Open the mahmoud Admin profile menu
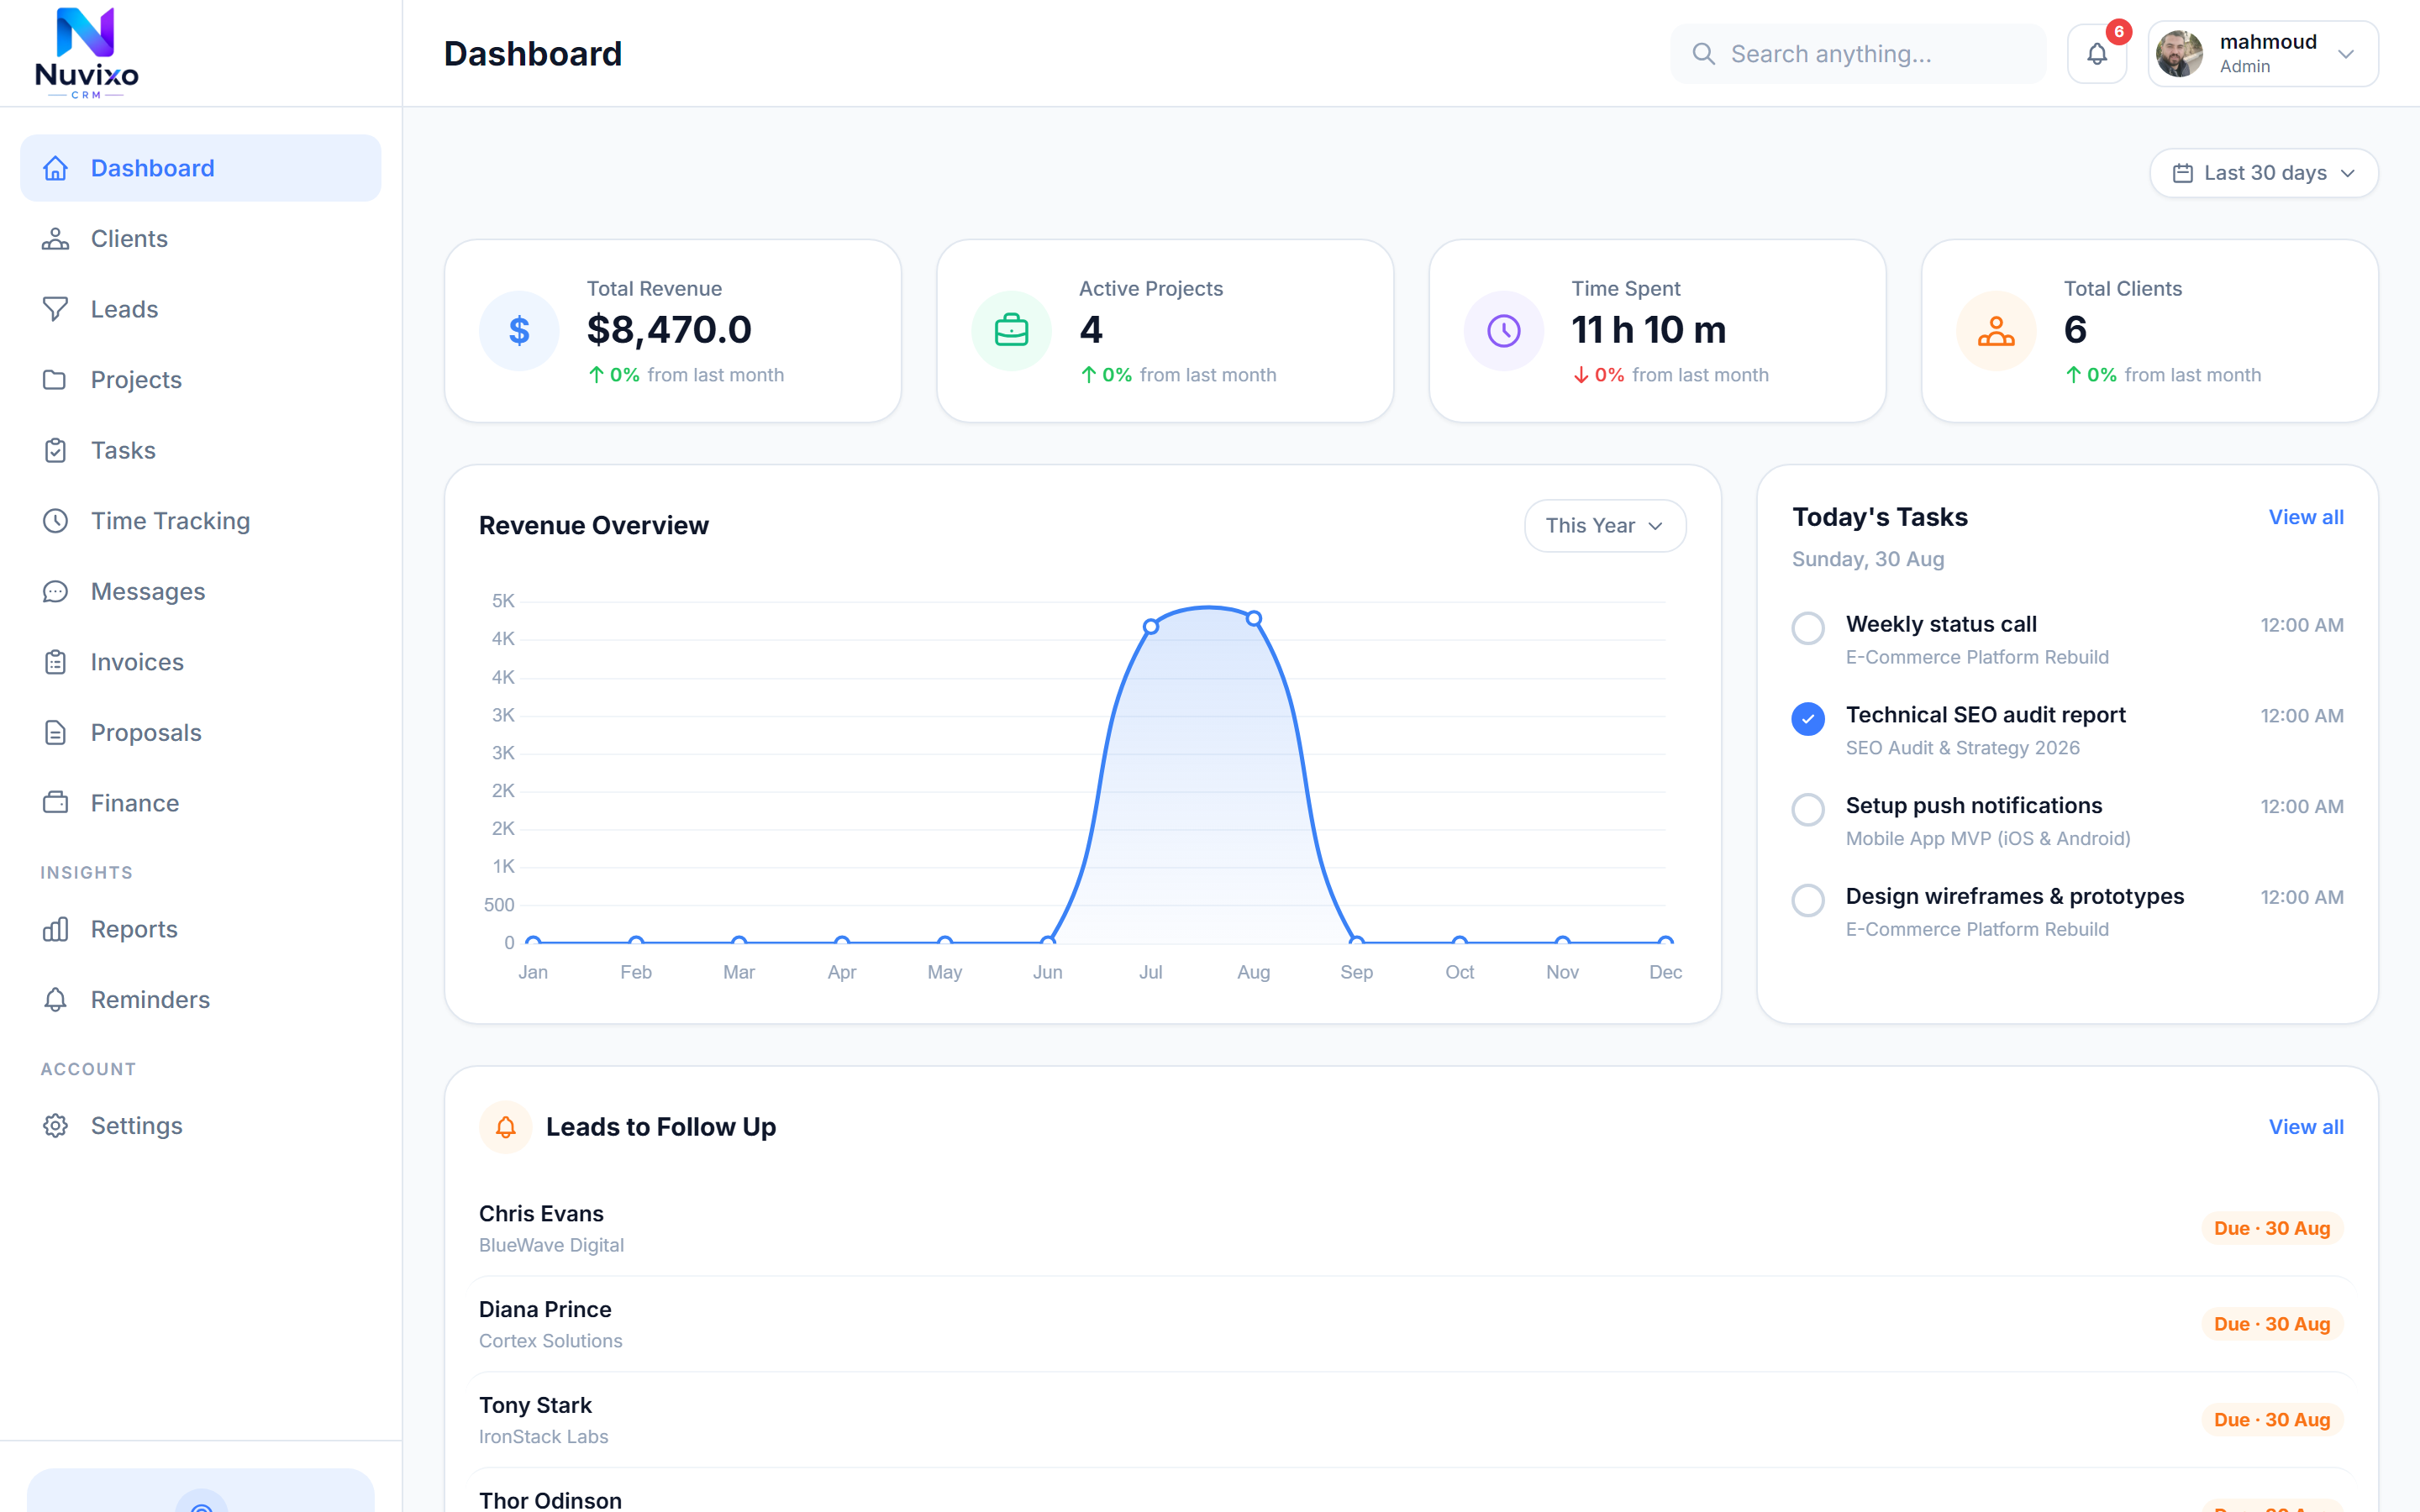 point(2263,54)
